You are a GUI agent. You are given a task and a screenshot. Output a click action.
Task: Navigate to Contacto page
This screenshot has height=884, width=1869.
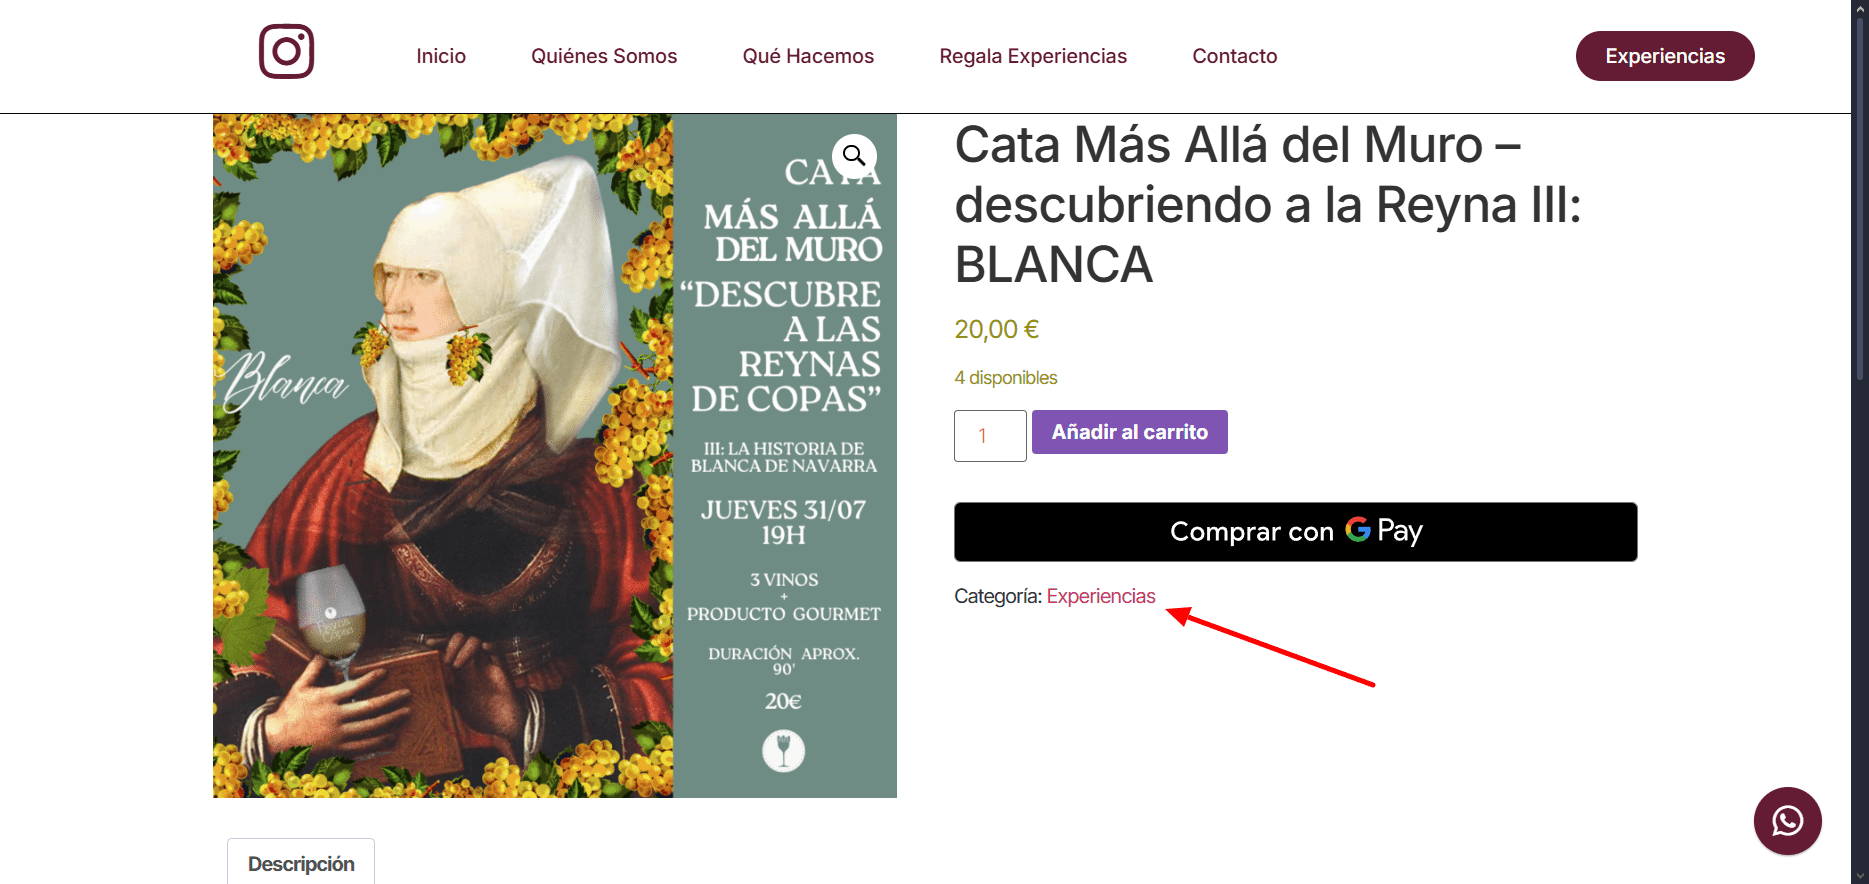[1235, 56]
